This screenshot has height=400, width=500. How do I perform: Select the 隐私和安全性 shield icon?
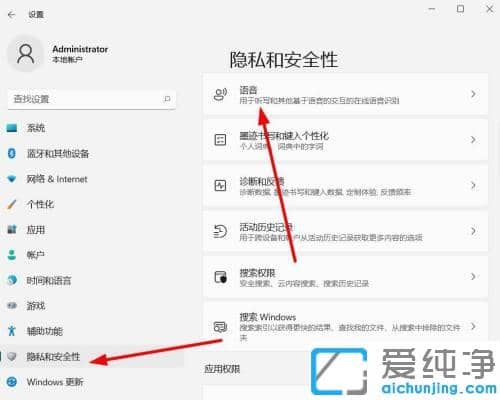click(12, 356)
